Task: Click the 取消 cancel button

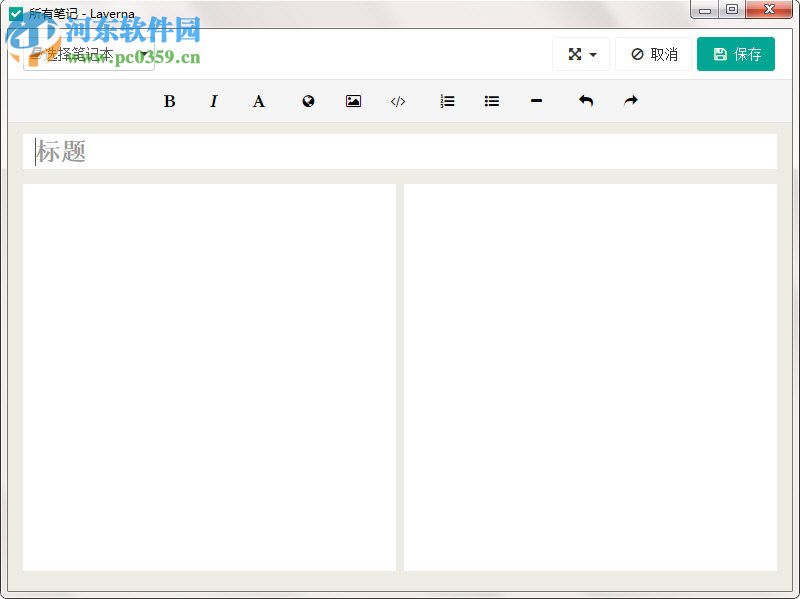Action: click(654, 54)
